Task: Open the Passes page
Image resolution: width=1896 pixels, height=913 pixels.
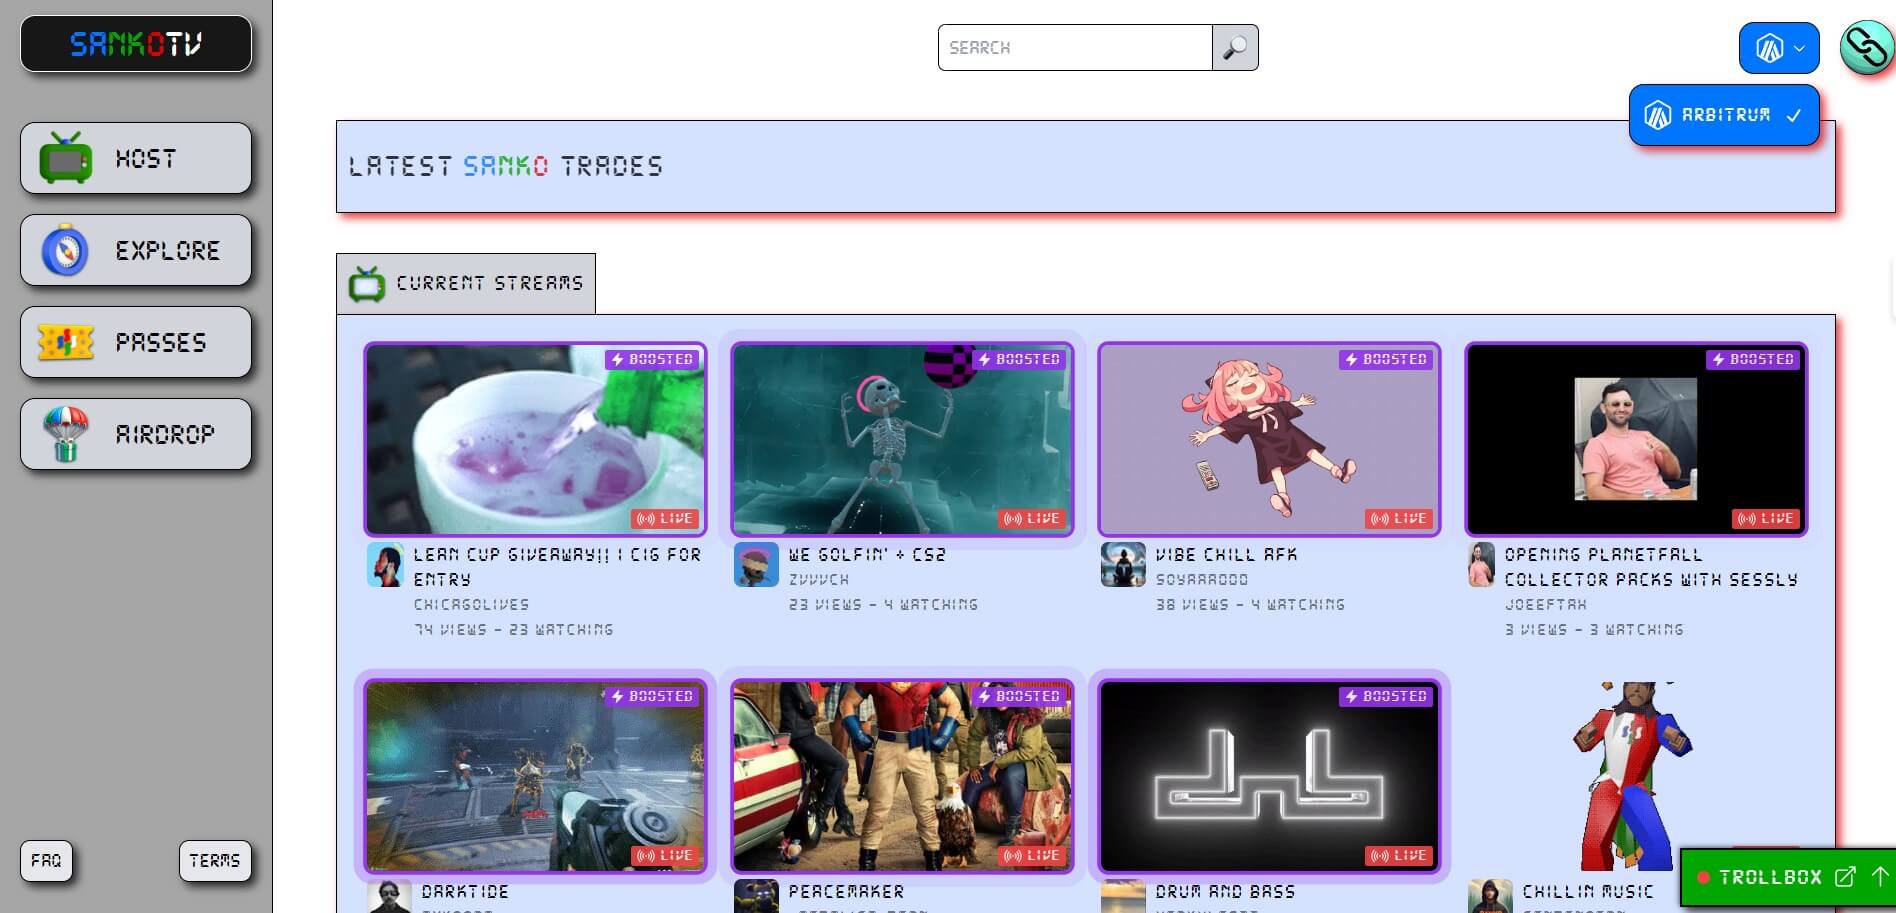Action: coord(136,342)
